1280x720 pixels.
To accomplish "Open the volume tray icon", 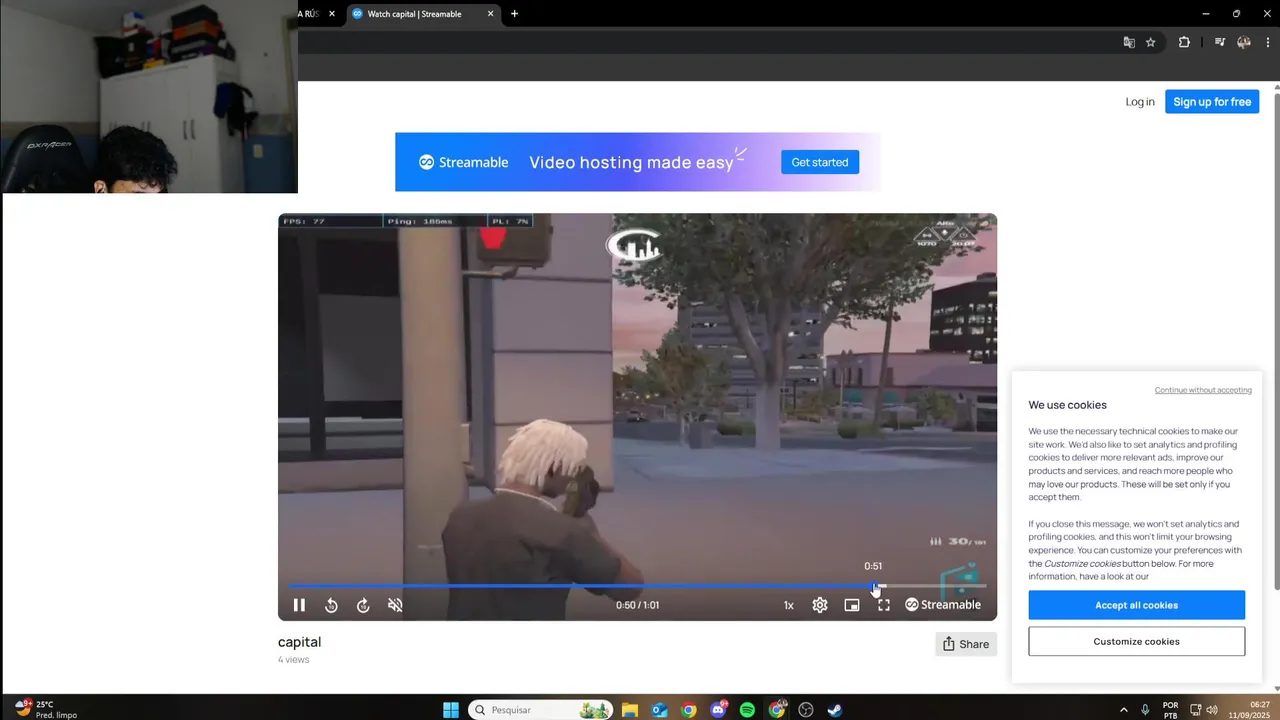I will coord(1212,710).
